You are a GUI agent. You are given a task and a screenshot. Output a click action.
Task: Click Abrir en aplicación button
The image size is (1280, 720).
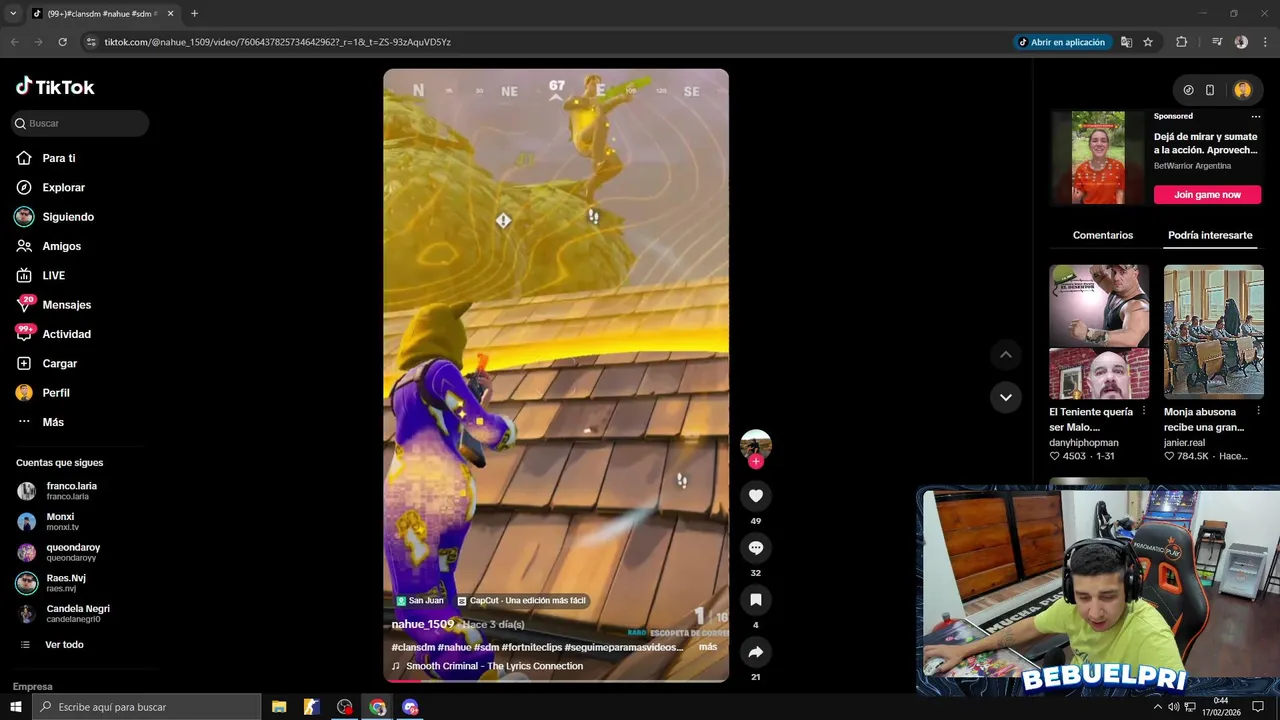pos(1062,42)
